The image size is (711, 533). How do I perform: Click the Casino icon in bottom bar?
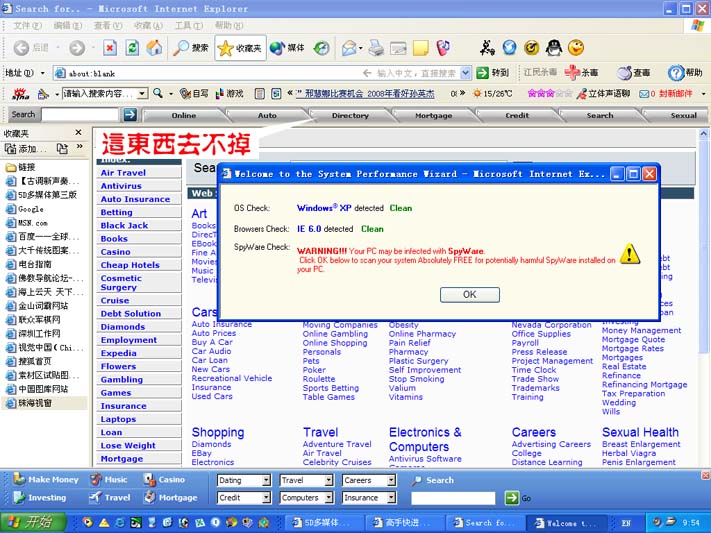point(150,479)
